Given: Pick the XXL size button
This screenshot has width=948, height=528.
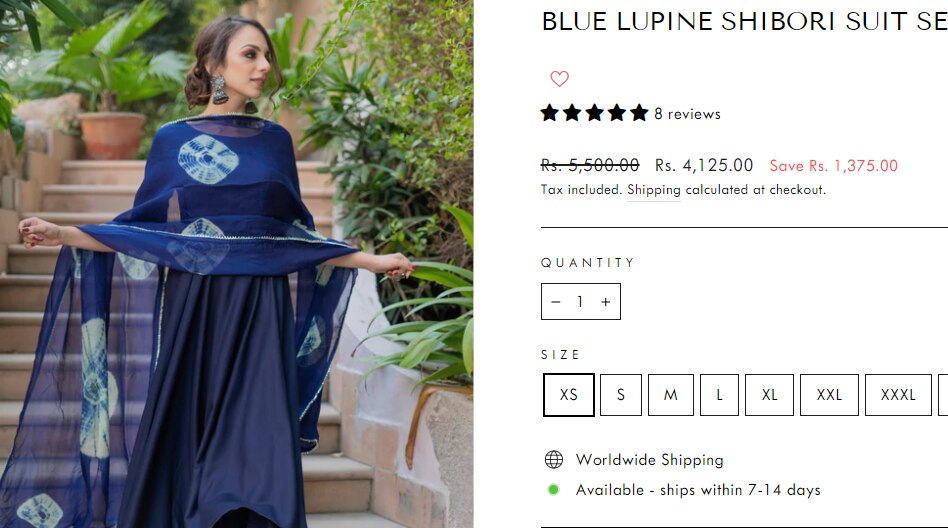Looking at the screenshot, I should coord(829,395).
